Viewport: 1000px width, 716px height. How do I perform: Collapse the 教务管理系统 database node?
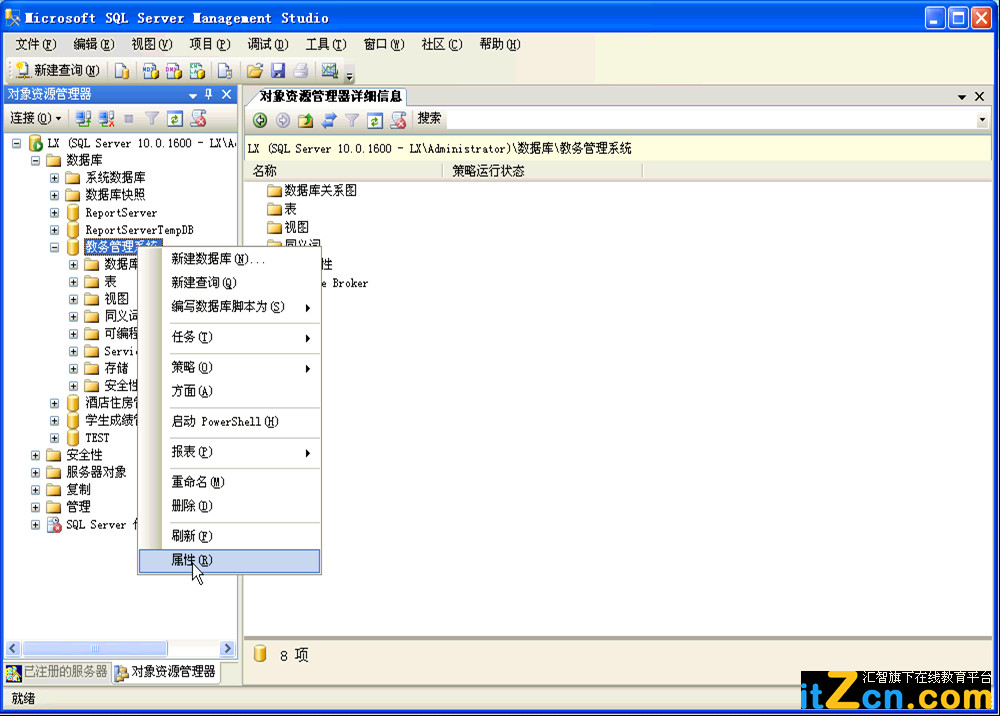(54, 247)
